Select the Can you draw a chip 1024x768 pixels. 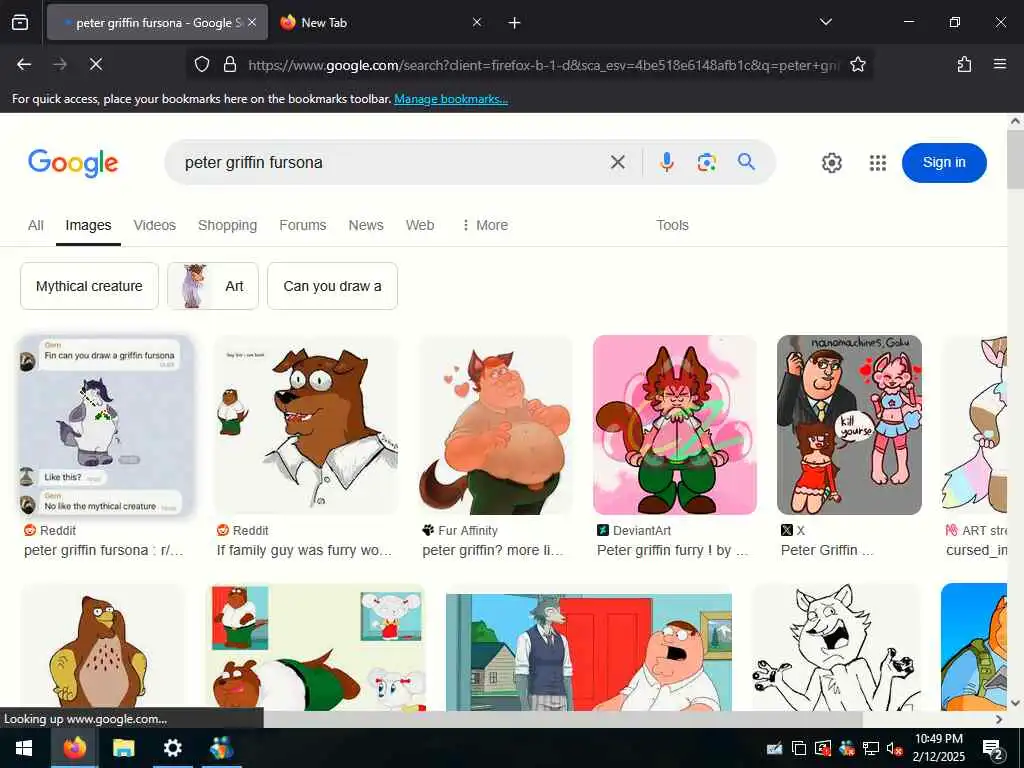[x=332, y=286]
